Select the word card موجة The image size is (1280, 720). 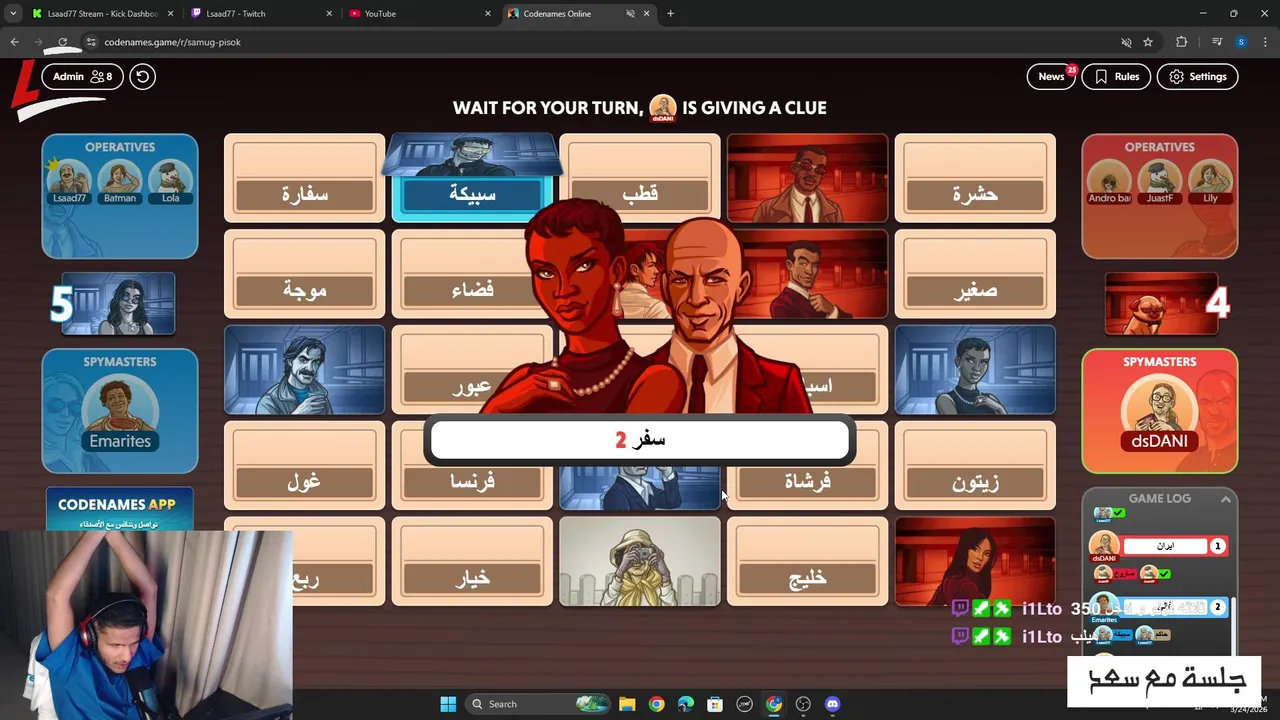pos(305,274)
